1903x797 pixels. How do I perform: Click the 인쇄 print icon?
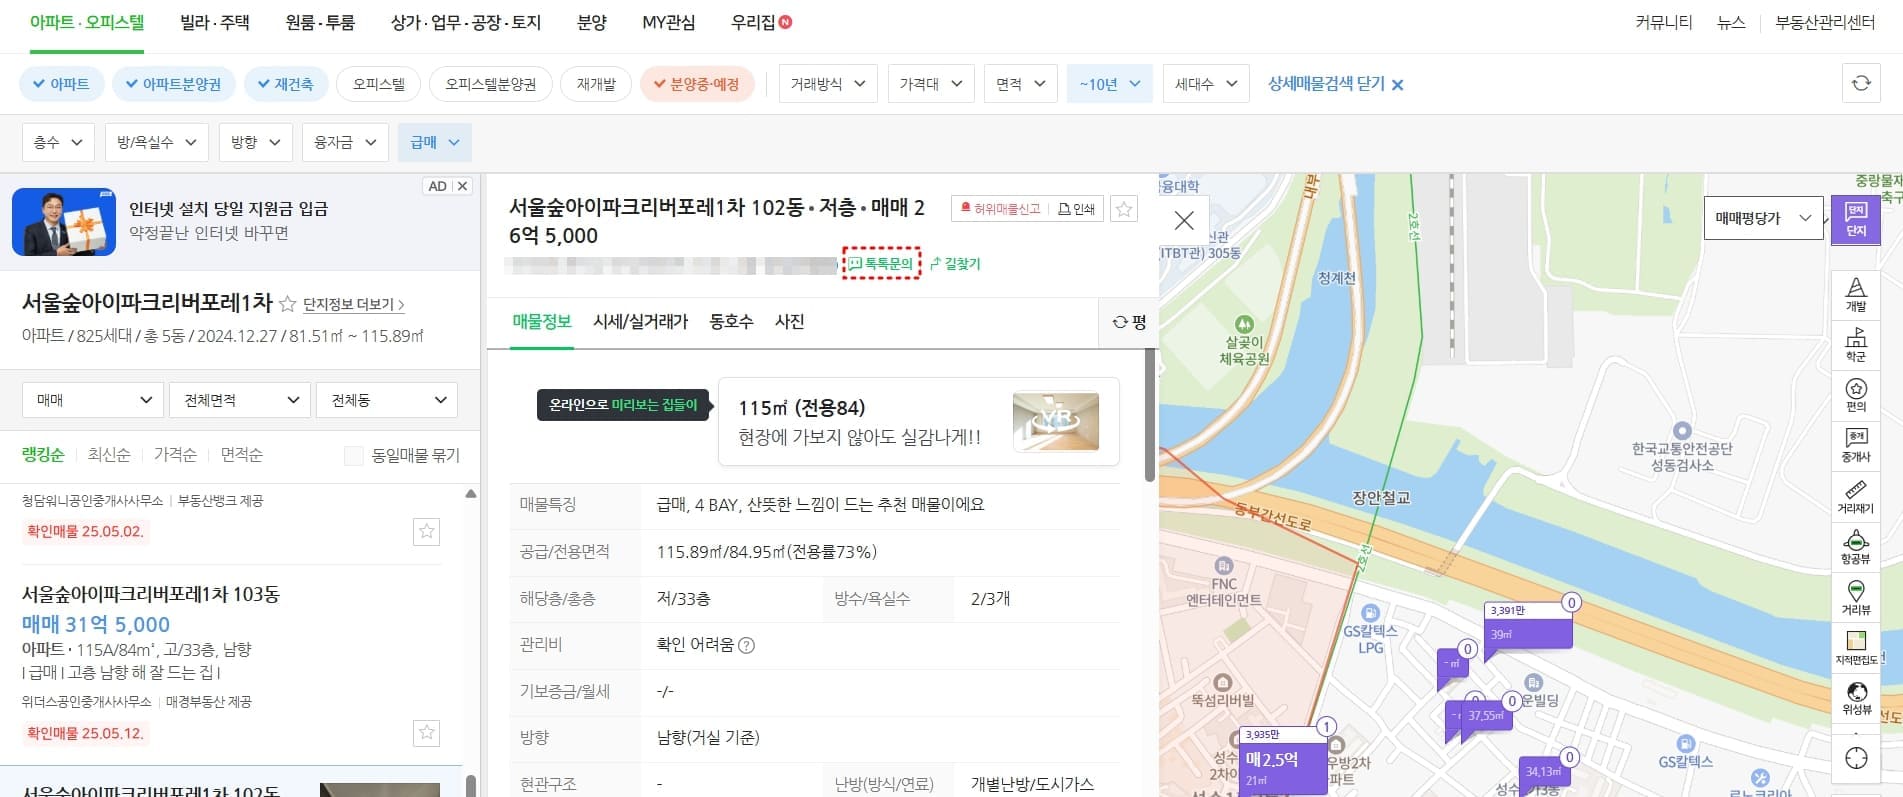point(1076,209)
